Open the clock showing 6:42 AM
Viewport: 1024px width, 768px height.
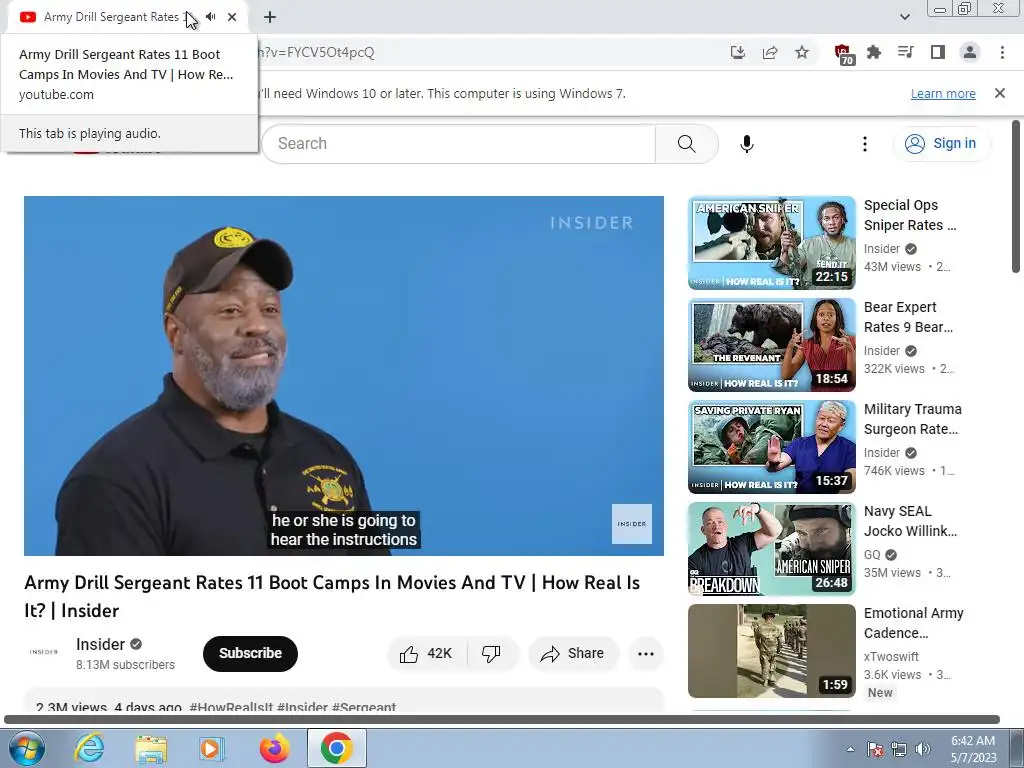pos(973,749)
